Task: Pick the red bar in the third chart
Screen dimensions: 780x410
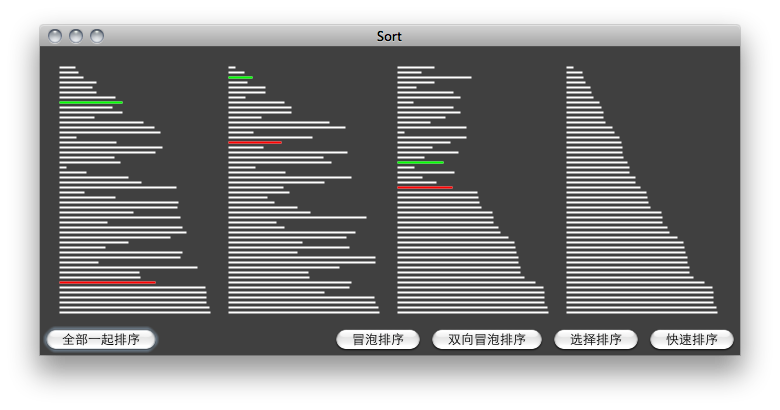Action: (x=425, y=187)
